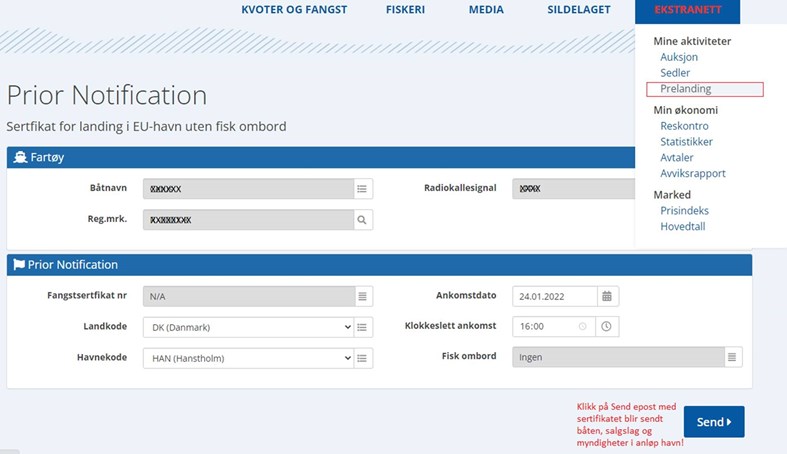This screenshot has height=454, width=787.
Task: Open the calendar picker for Ankomstdato
Action: coord(606,296)
